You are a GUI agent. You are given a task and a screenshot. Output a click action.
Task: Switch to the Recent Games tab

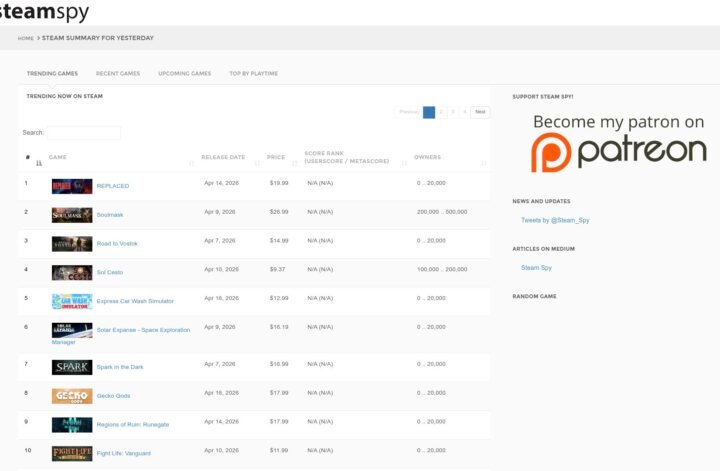pyautogui.click(x=118, y=73)
